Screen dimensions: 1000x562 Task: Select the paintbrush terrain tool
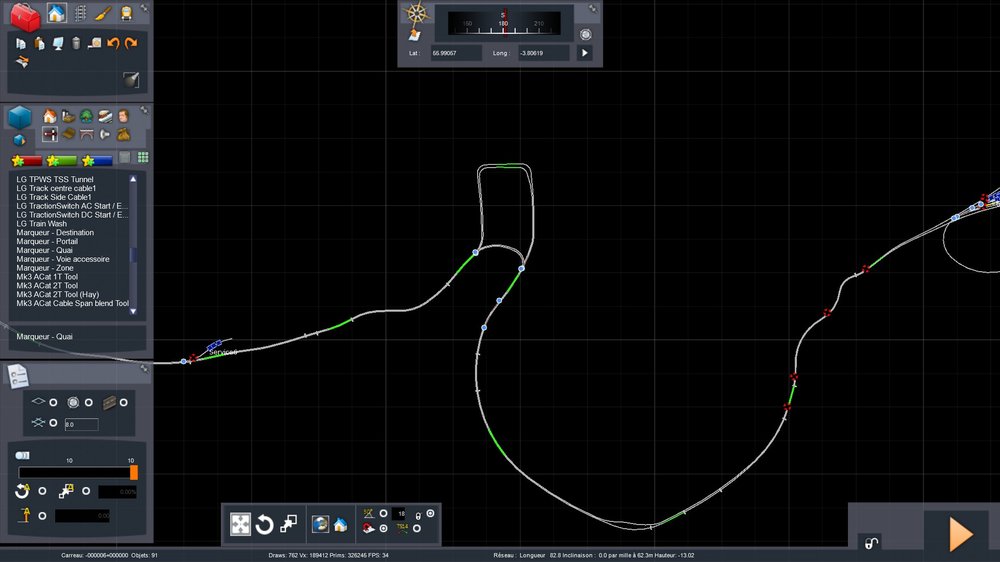tap(102, 13)
